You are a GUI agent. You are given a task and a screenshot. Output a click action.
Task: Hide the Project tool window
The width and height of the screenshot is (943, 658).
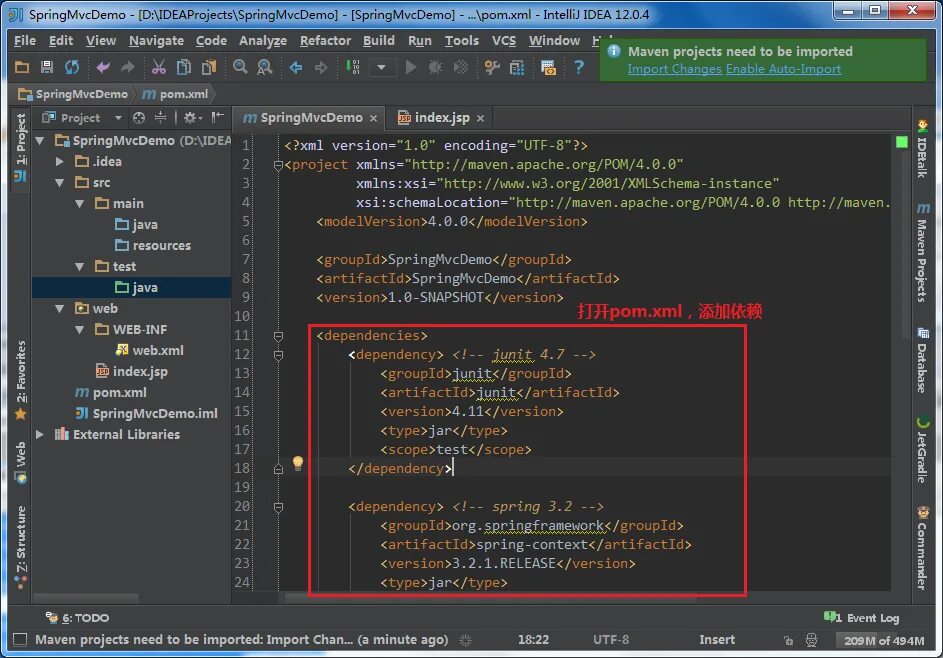coord(218,117)
